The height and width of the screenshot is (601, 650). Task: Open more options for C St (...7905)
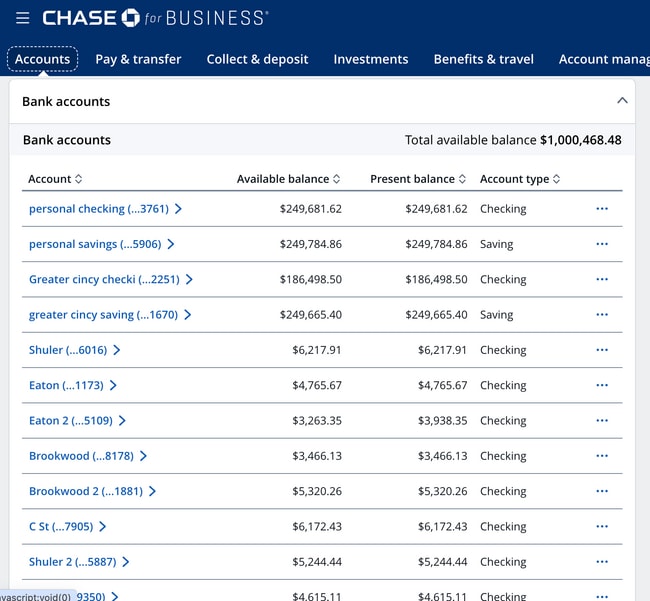pos(602,526)
